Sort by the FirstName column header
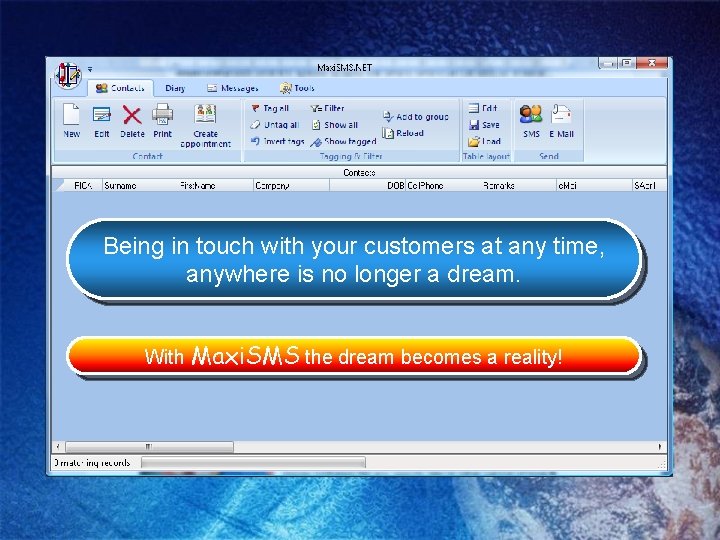Screen dimensions: 720x540 [216, 186]
